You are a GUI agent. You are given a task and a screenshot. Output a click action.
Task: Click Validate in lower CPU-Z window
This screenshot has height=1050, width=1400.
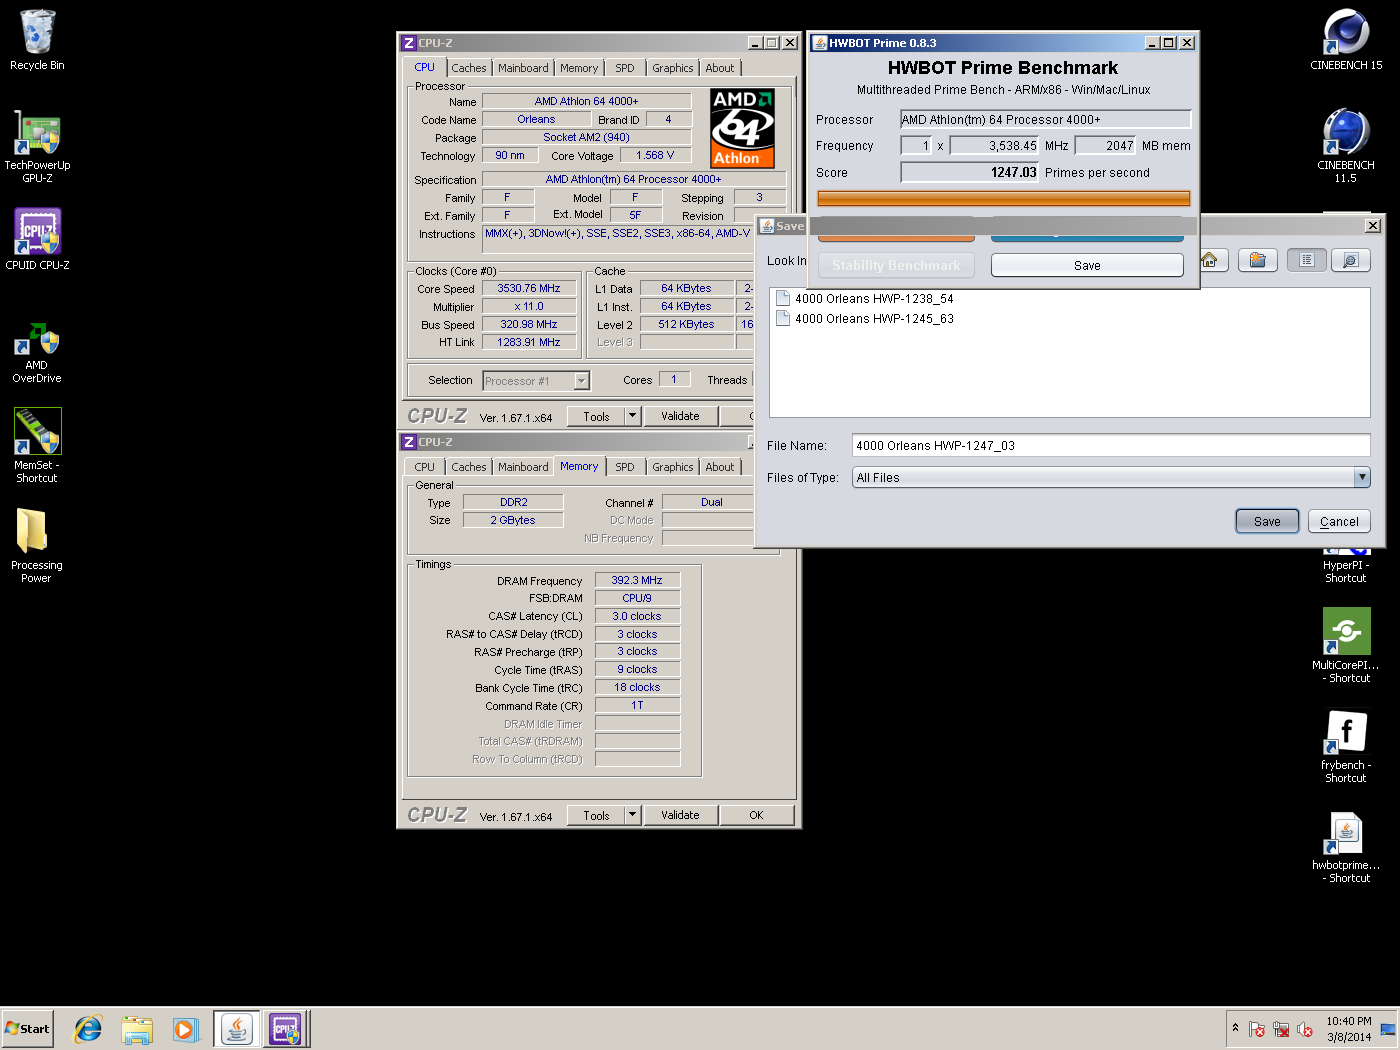(x=680, y=815)
